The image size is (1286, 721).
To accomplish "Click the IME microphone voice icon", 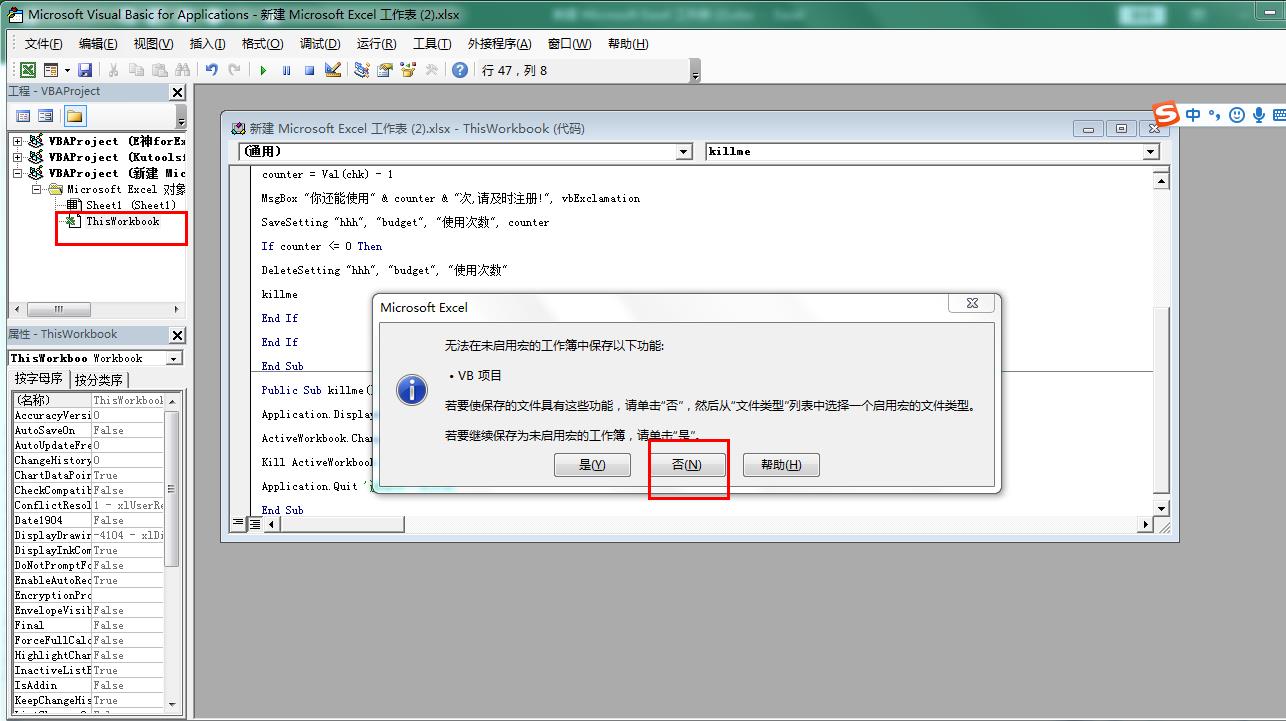I will pyautogui.click(x=1258, y=115).
